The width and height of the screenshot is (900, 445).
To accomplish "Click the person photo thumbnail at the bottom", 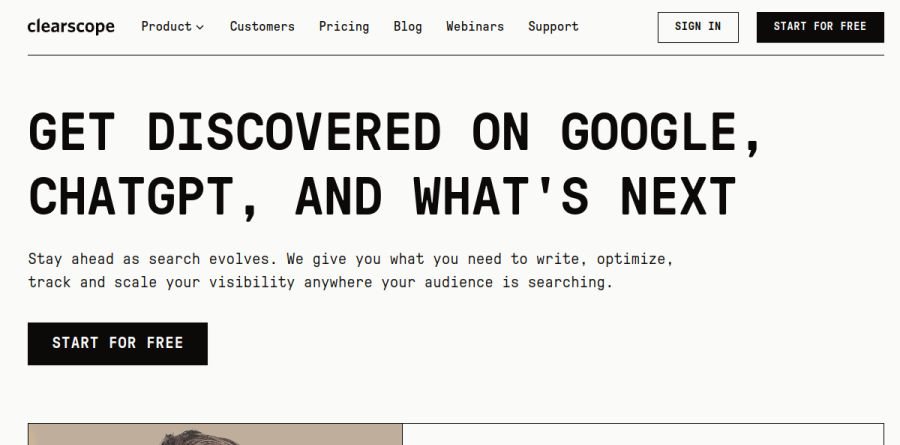I will [215, 435].
